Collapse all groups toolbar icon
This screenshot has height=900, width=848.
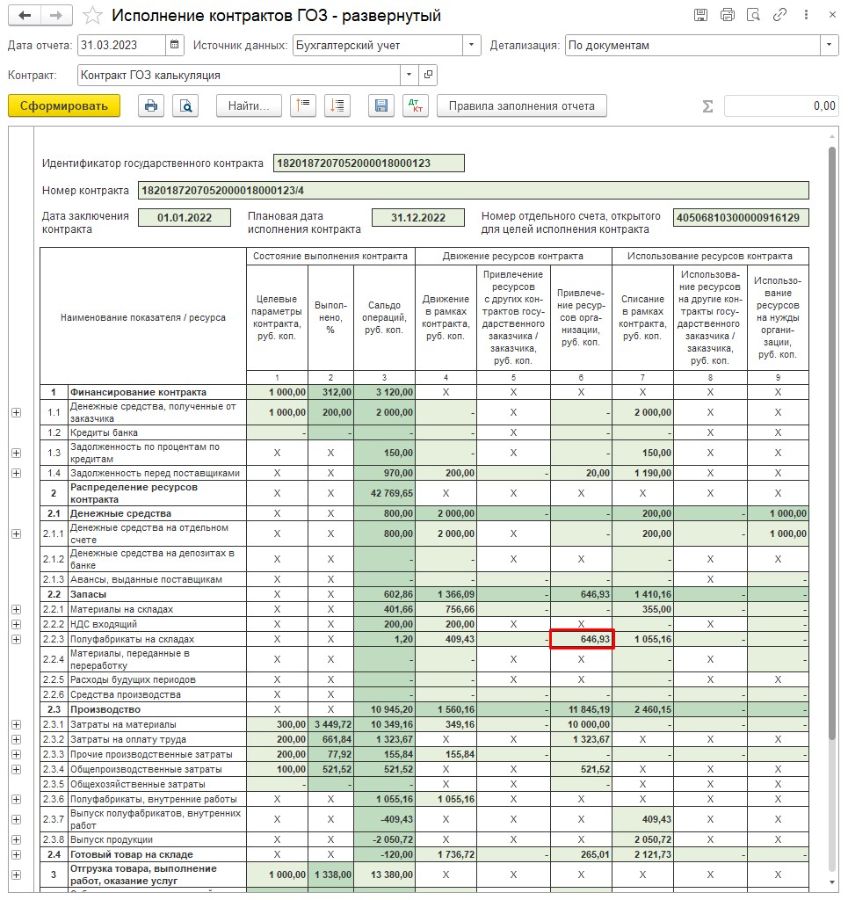[303, 106]
